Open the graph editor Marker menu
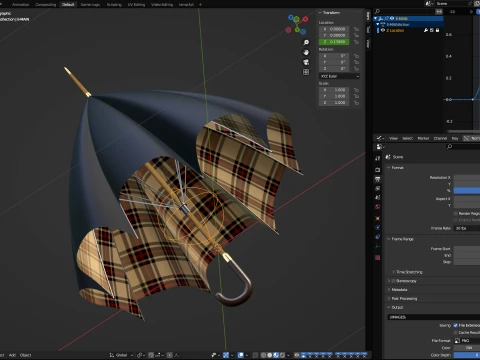This screenshot has width=480, height=360. click(423, 138)
